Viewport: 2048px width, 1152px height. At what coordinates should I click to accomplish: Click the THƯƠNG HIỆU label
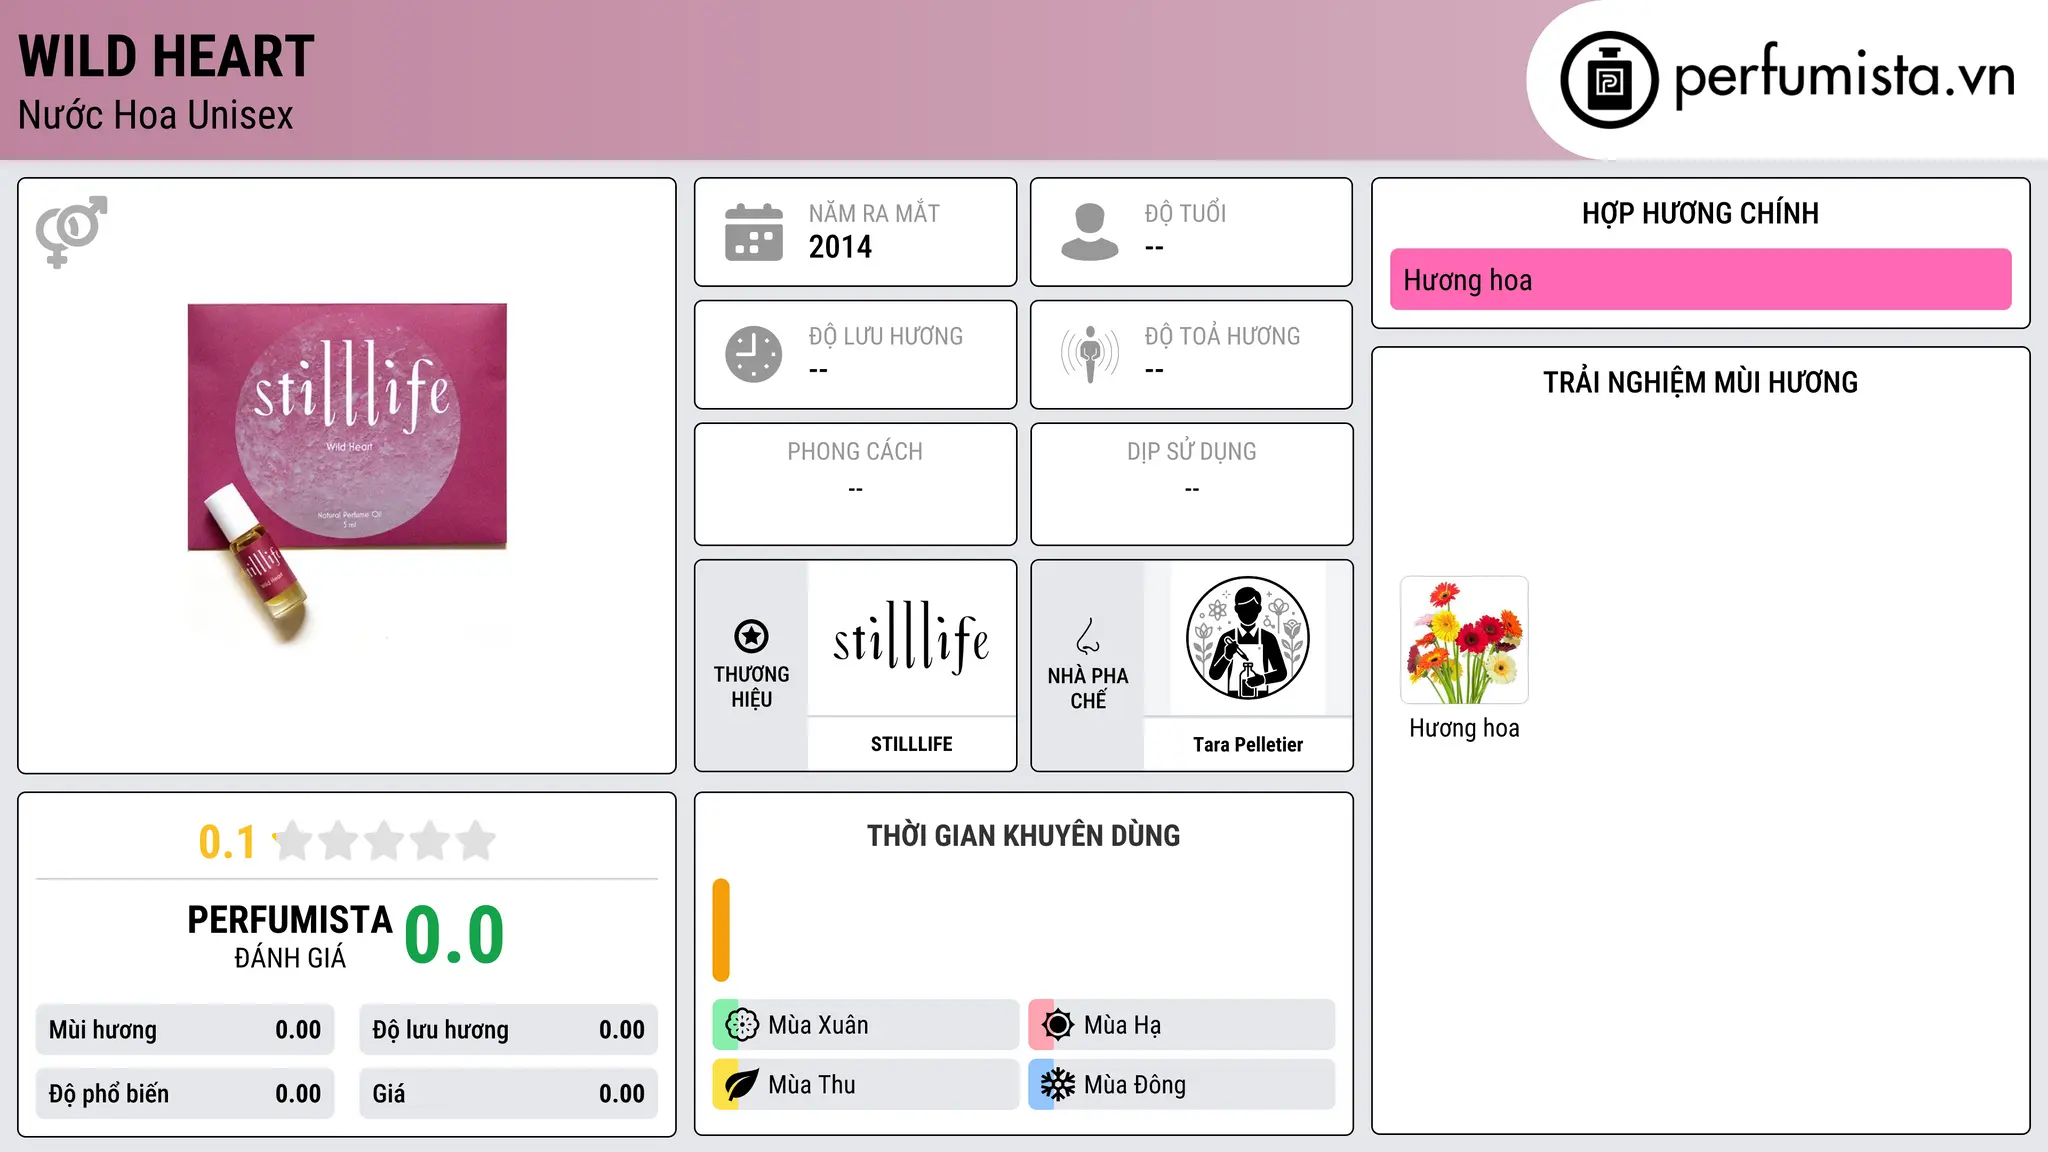[x=751, y=687]
